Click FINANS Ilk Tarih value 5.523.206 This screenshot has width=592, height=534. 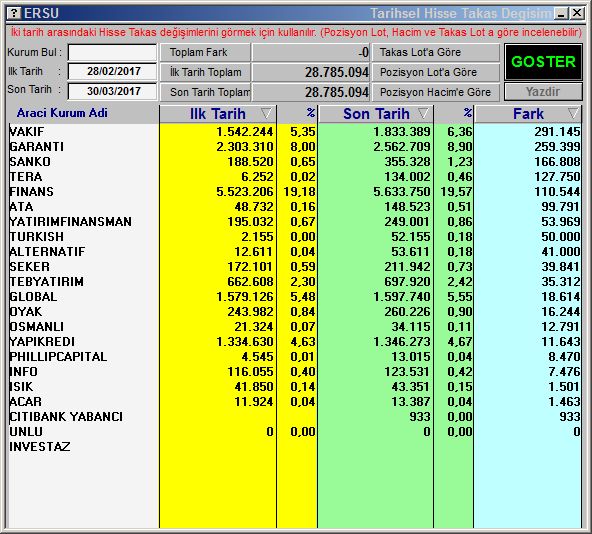coord(245,191)
